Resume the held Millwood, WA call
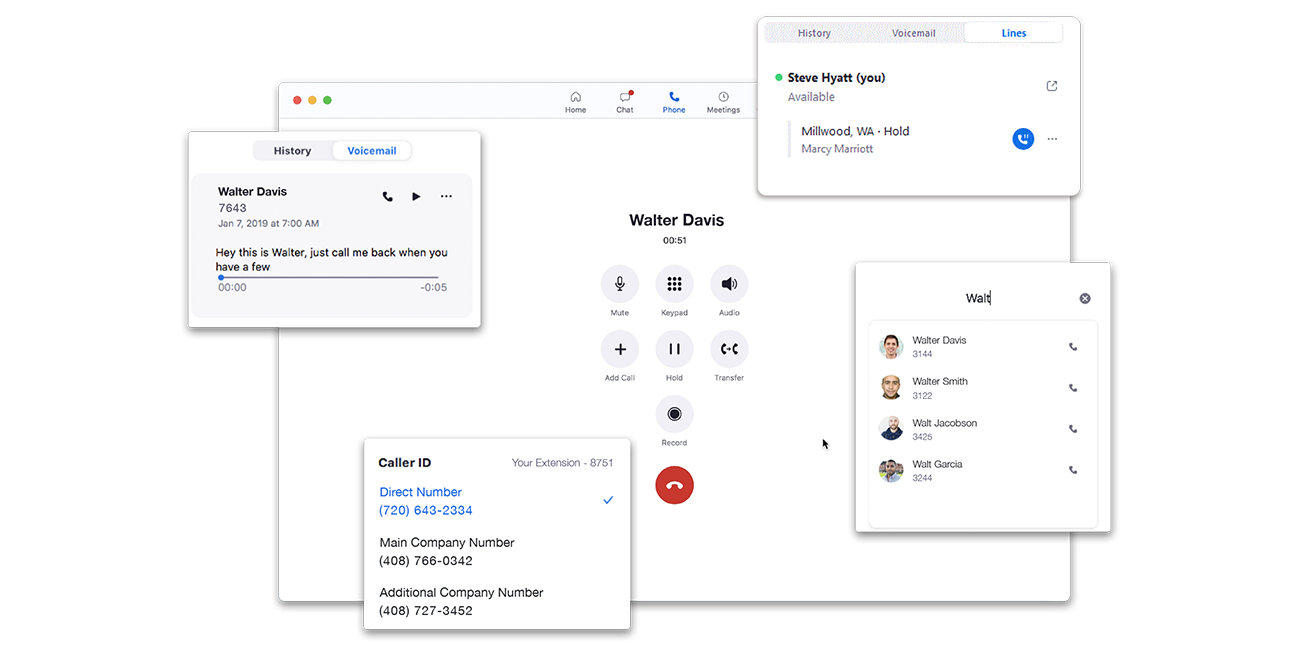This screenshot has height=650, width=1300. point(1022,139)
